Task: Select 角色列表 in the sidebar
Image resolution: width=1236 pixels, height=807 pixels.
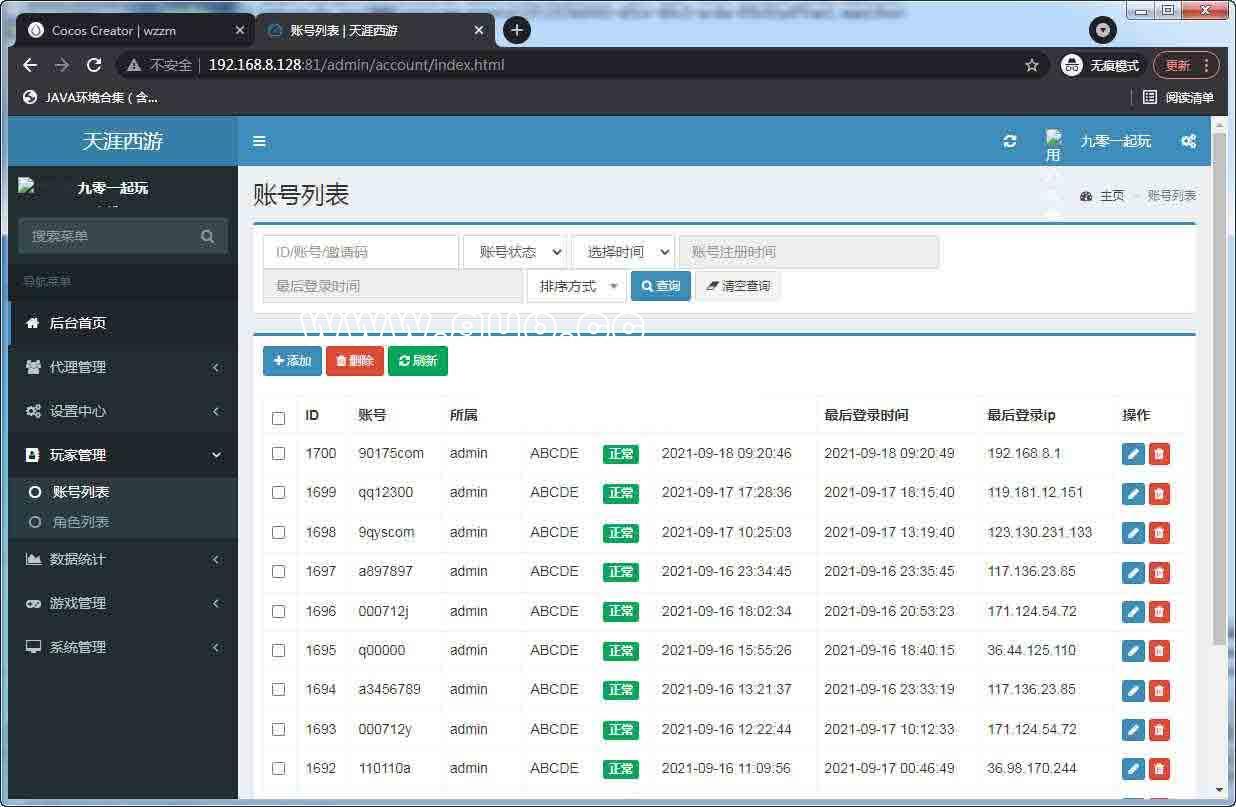Action: (81, 522)
